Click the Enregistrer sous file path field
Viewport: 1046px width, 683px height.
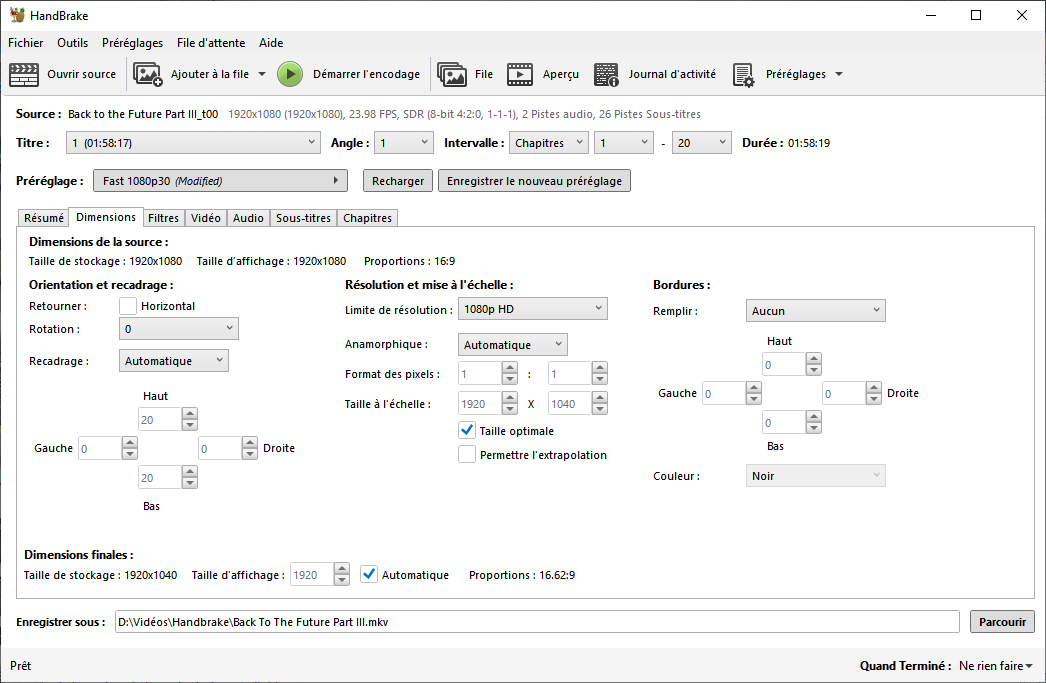coord(536,622)
